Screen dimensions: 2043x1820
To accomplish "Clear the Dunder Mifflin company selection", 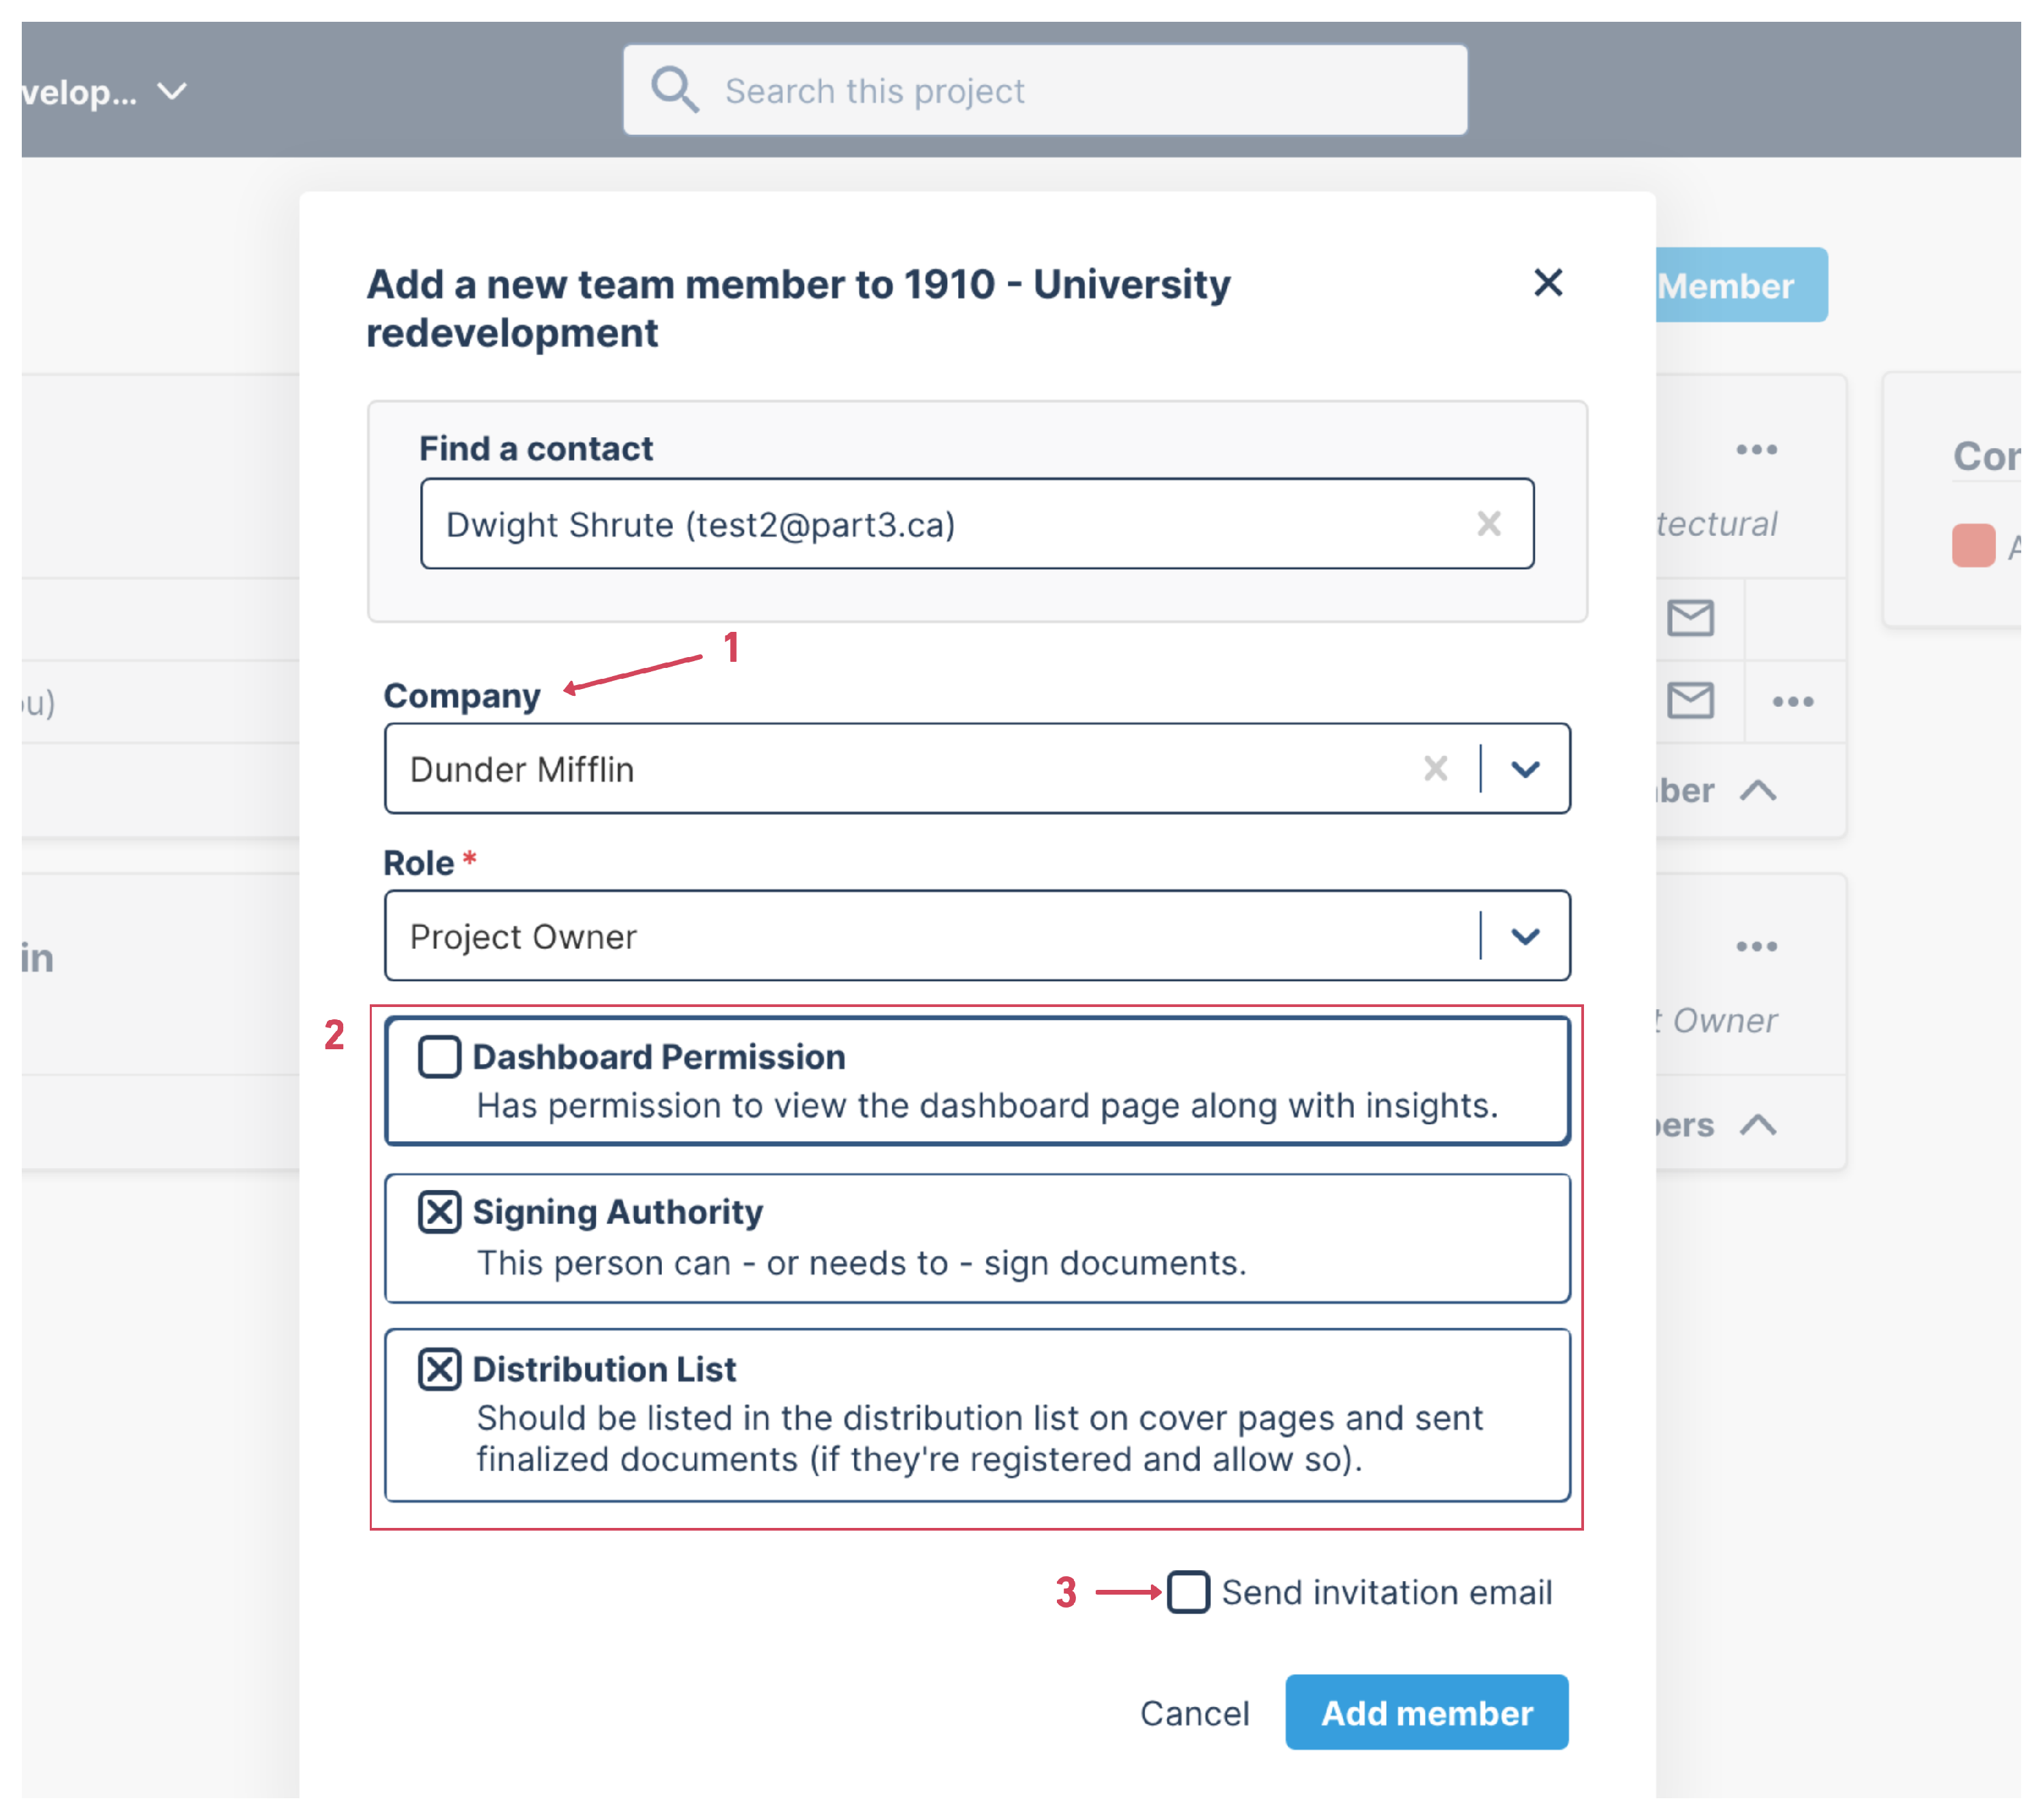I will click(1435, 768).
